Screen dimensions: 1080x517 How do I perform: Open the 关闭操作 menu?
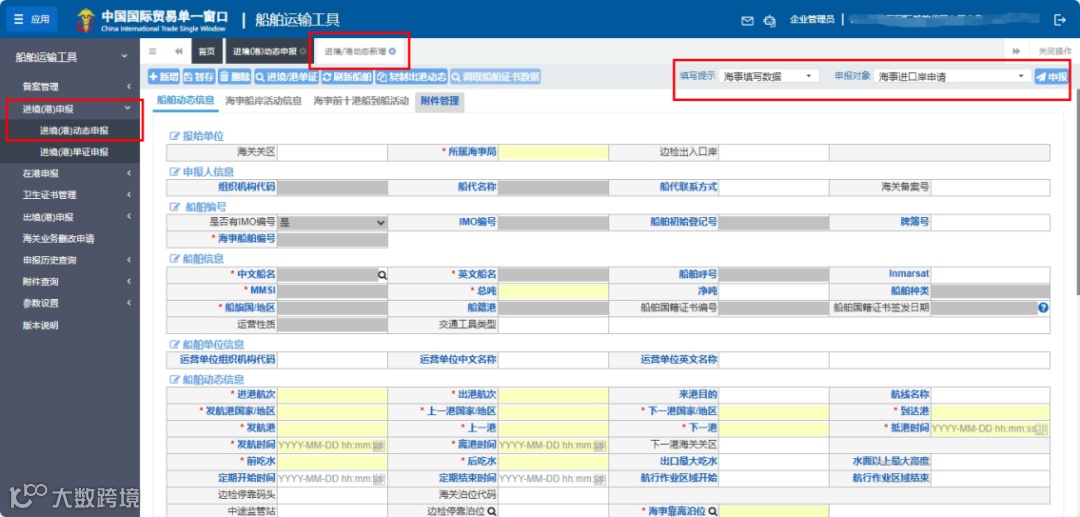(x=1055, y=52)
